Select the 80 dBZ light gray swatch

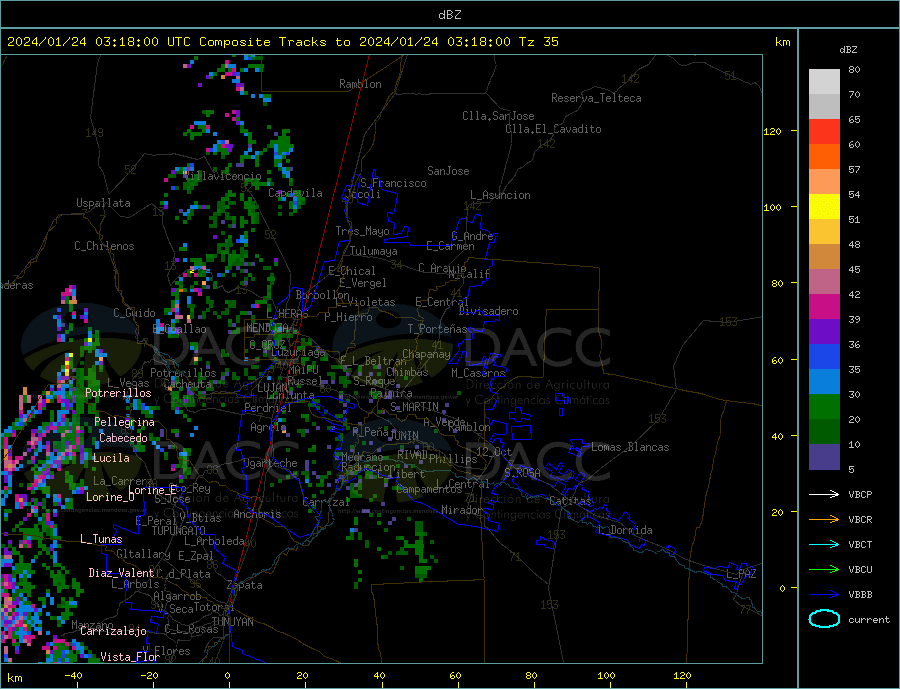824,82
